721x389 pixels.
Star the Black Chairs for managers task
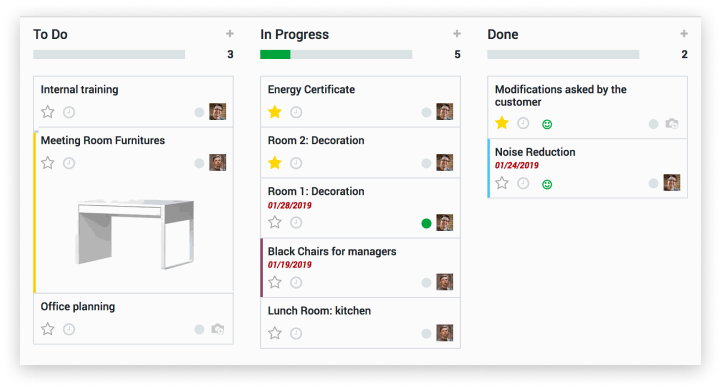tap(275, 282)
